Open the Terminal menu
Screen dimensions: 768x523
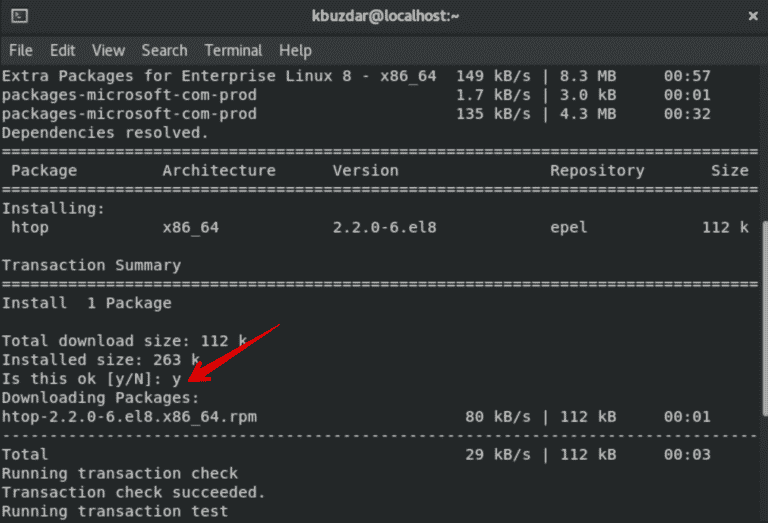coord(233,50)
